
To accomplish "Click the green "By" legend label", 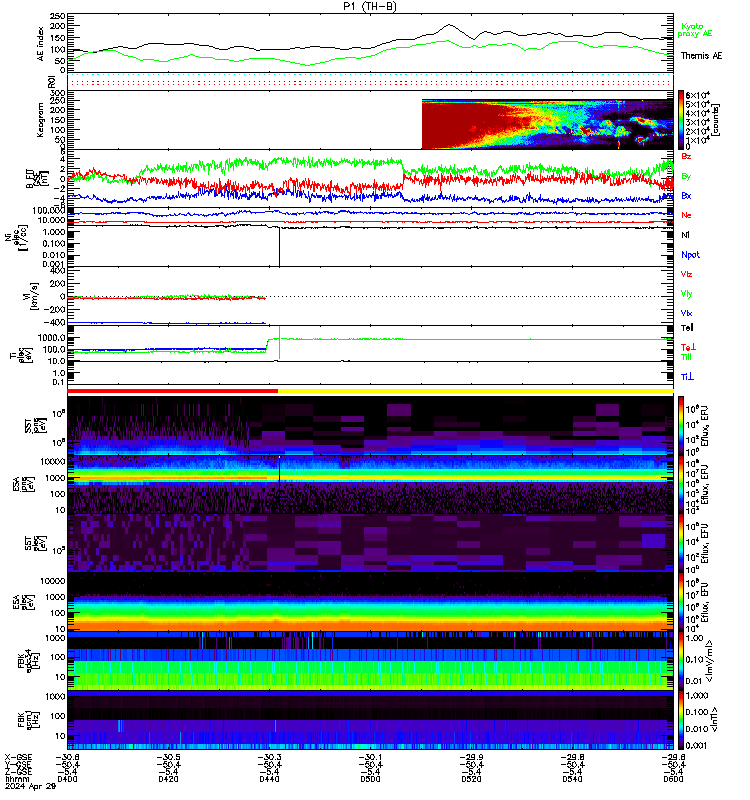I will (x=686, y=176).
